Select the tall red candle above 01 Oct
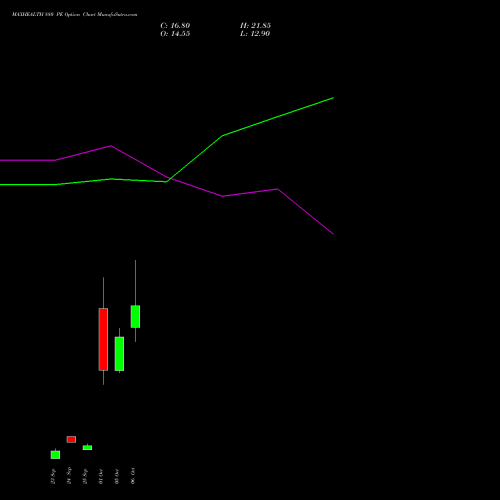The height and width of the screenshot is (500, 500). click(103, 339)
